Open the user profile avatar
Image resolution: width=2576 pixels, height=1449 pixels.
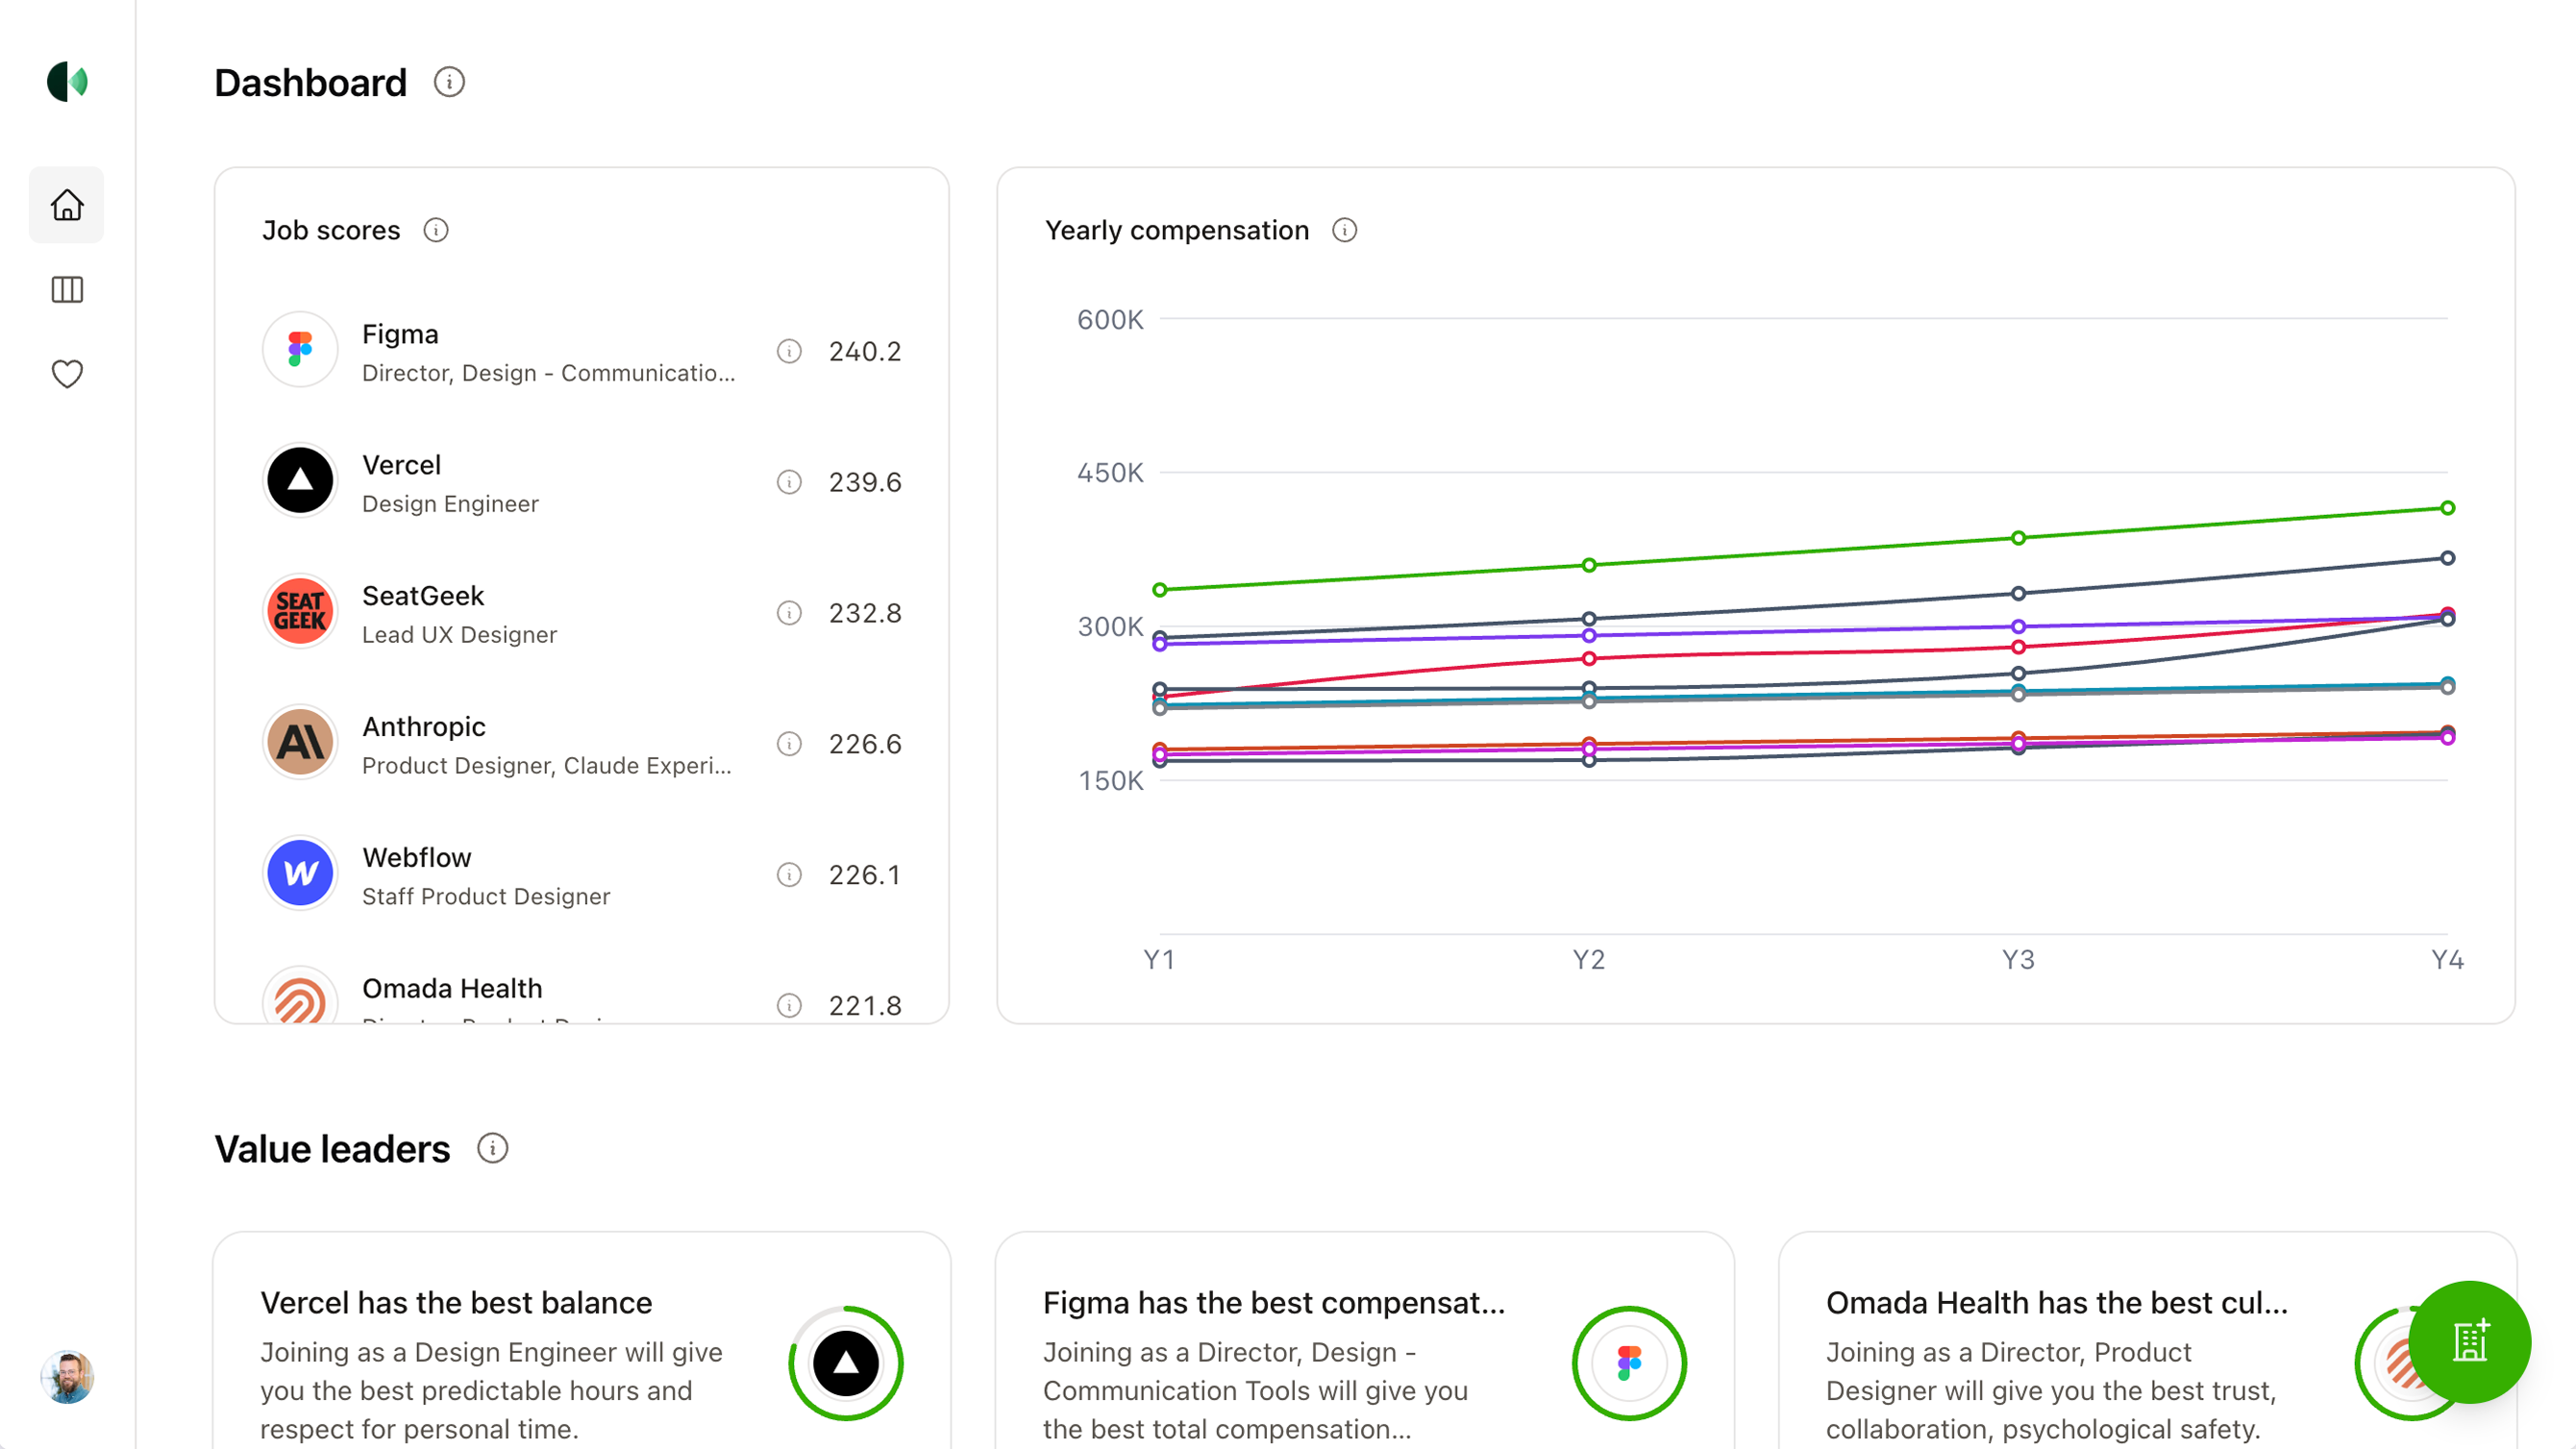click(x=67, y=1377)
